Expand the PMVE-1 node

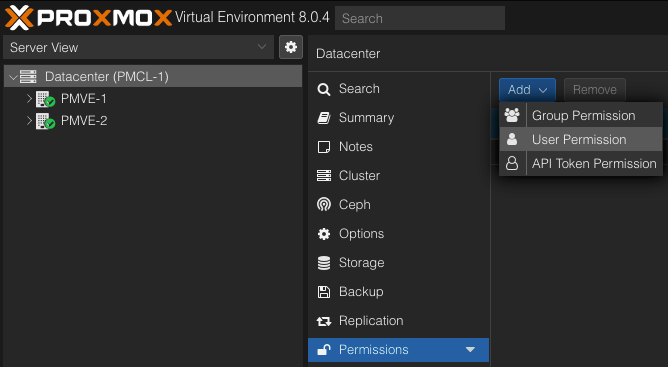(x=29, y=99)
